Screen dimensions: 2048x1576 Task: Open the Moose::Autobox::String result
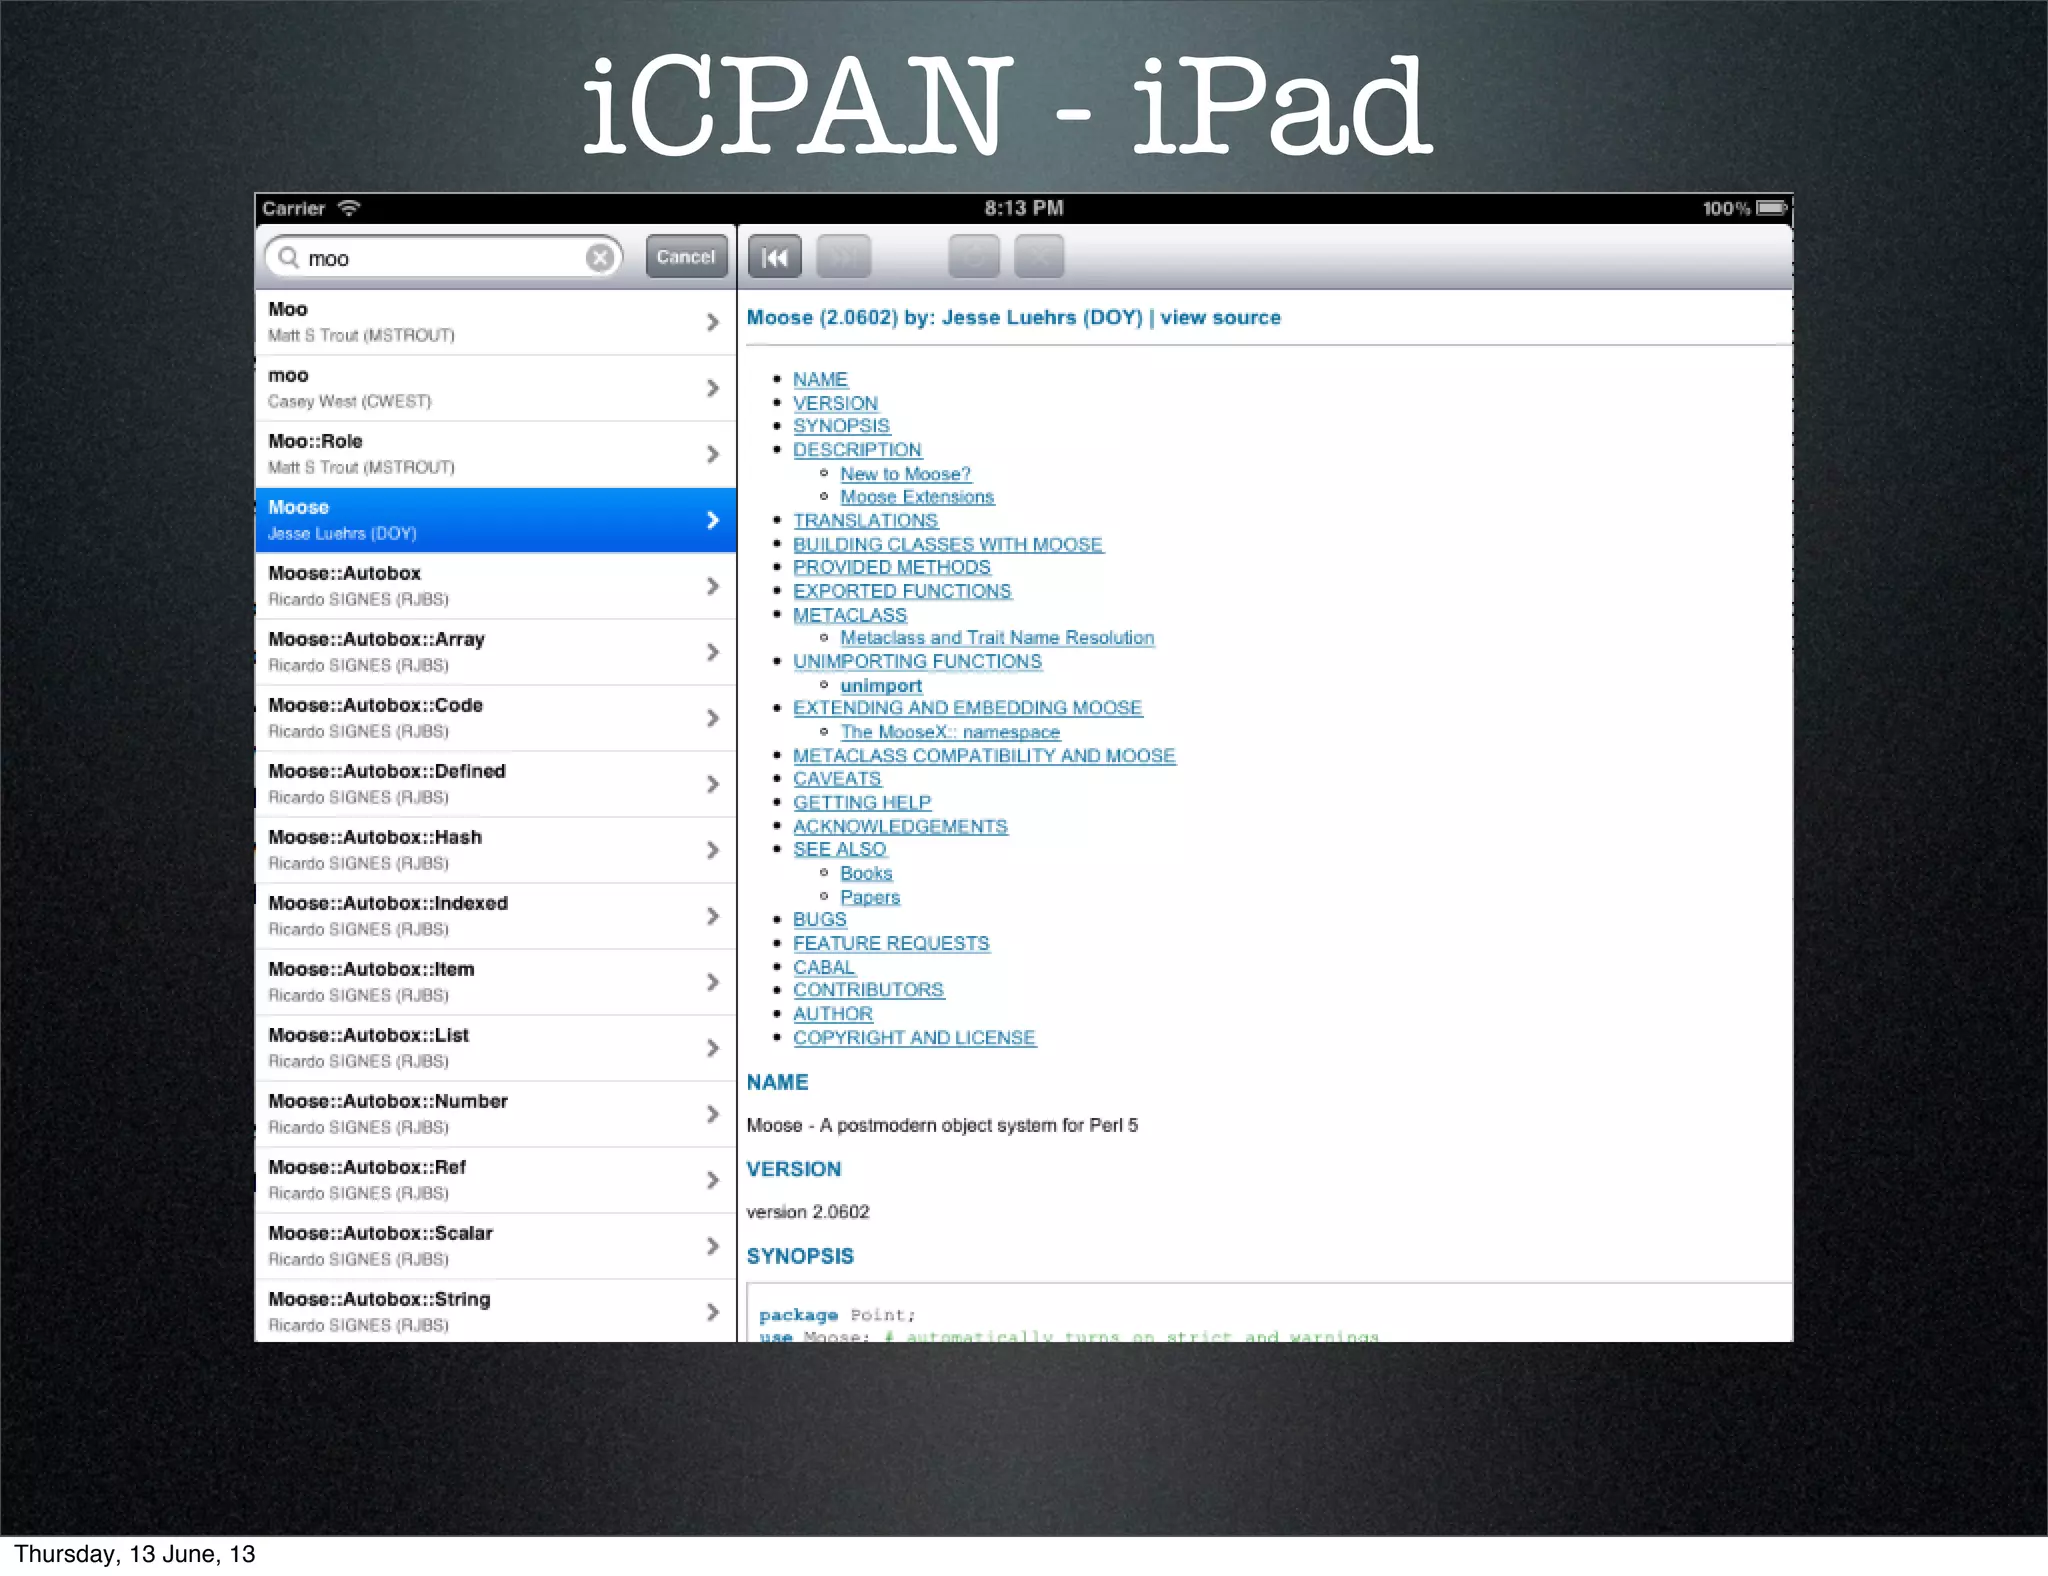(x=496, y=1311)
